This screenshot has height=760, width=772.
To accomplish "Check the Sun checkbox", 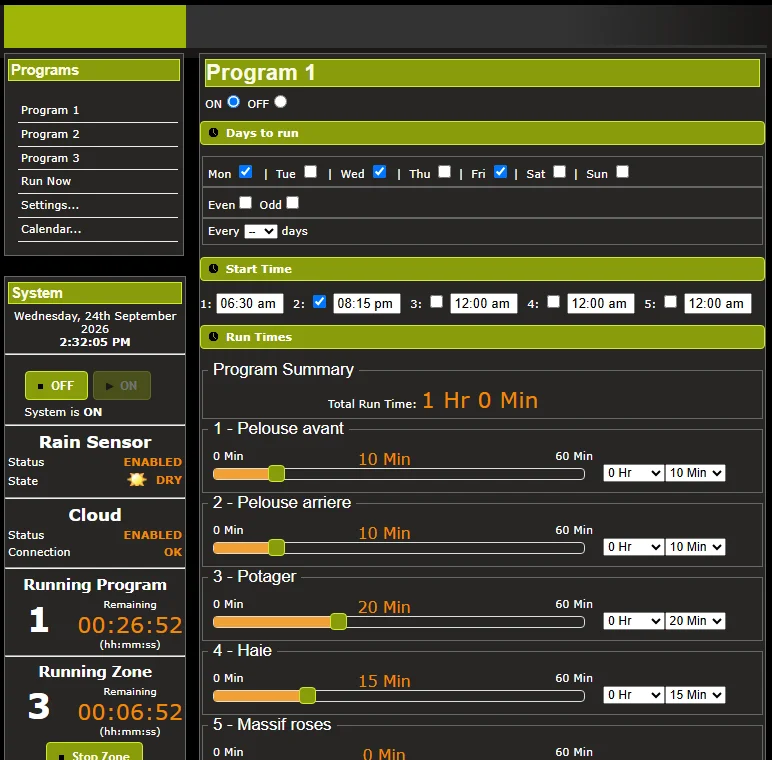I will point(622,172).
